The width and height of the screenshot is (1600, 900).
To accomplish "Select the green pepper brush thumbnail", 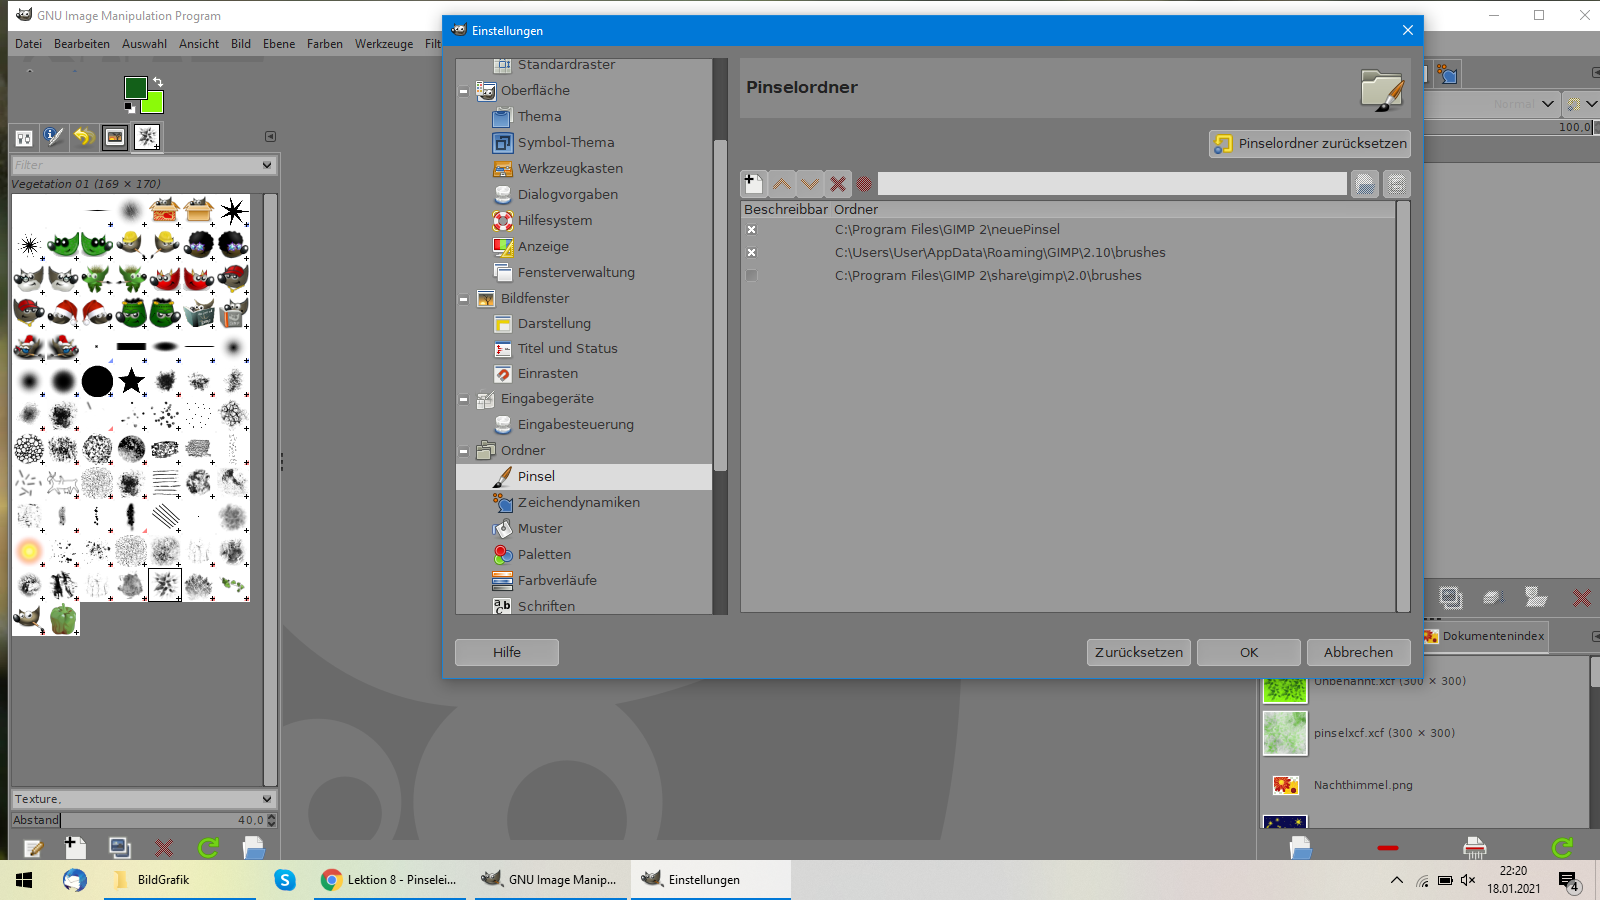I will (63, 619).
